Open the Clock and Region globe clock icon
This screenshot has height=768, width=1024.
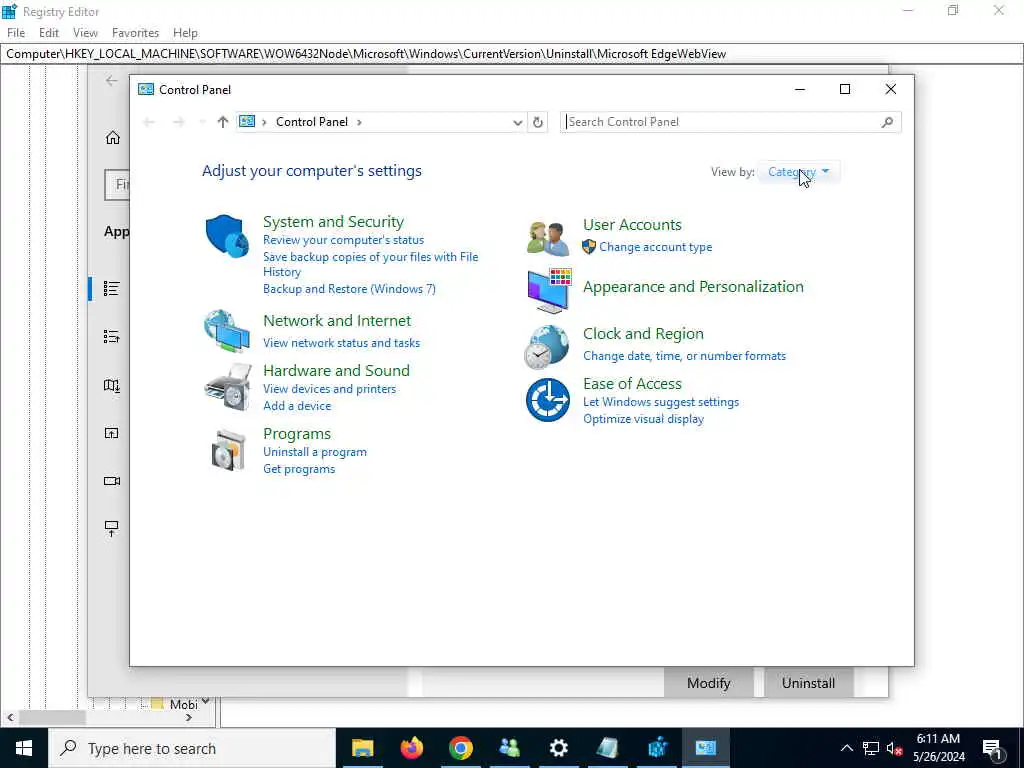pos(547,347)
